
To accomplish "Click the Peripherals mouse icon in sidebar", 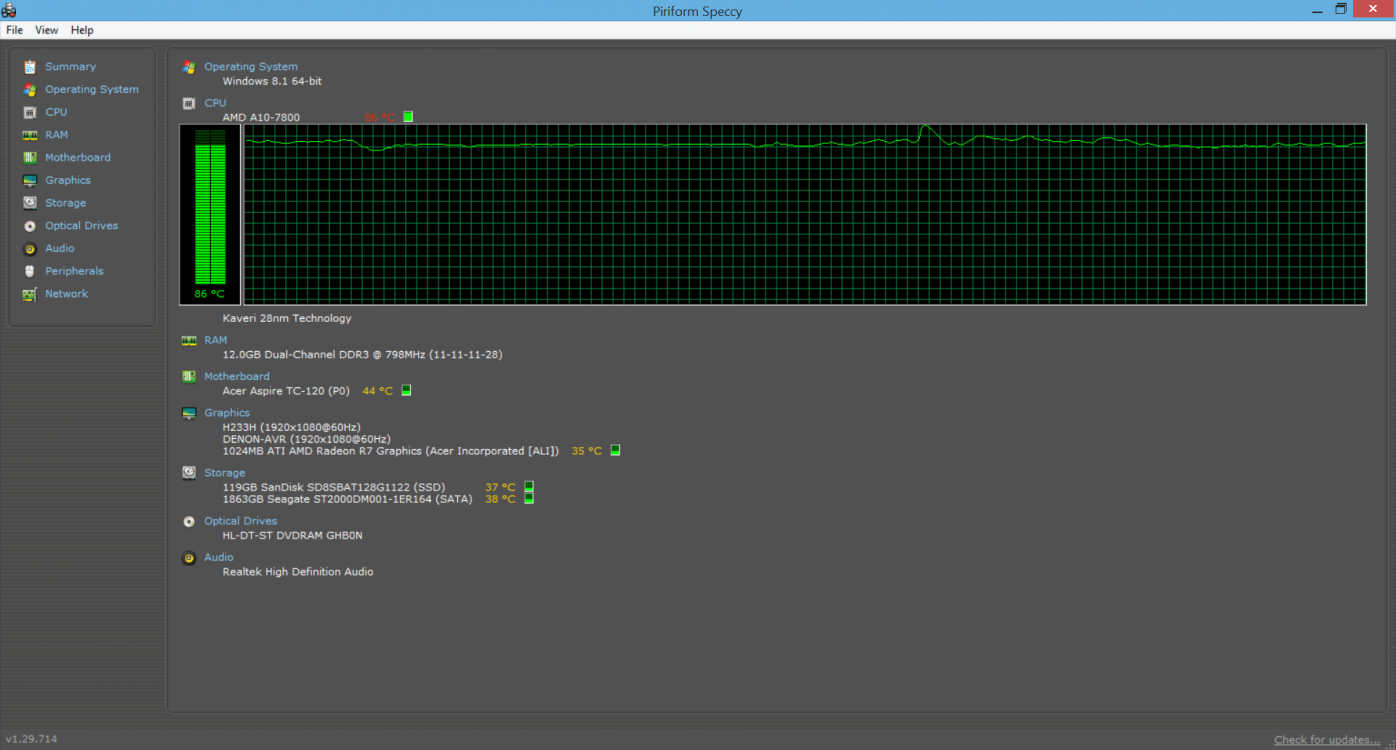I will (30, 271).
